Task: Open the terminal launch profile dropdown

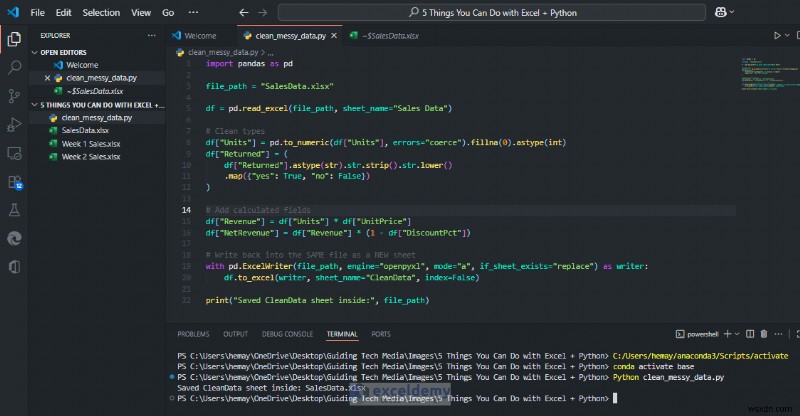Action: [x=737, y=334]
